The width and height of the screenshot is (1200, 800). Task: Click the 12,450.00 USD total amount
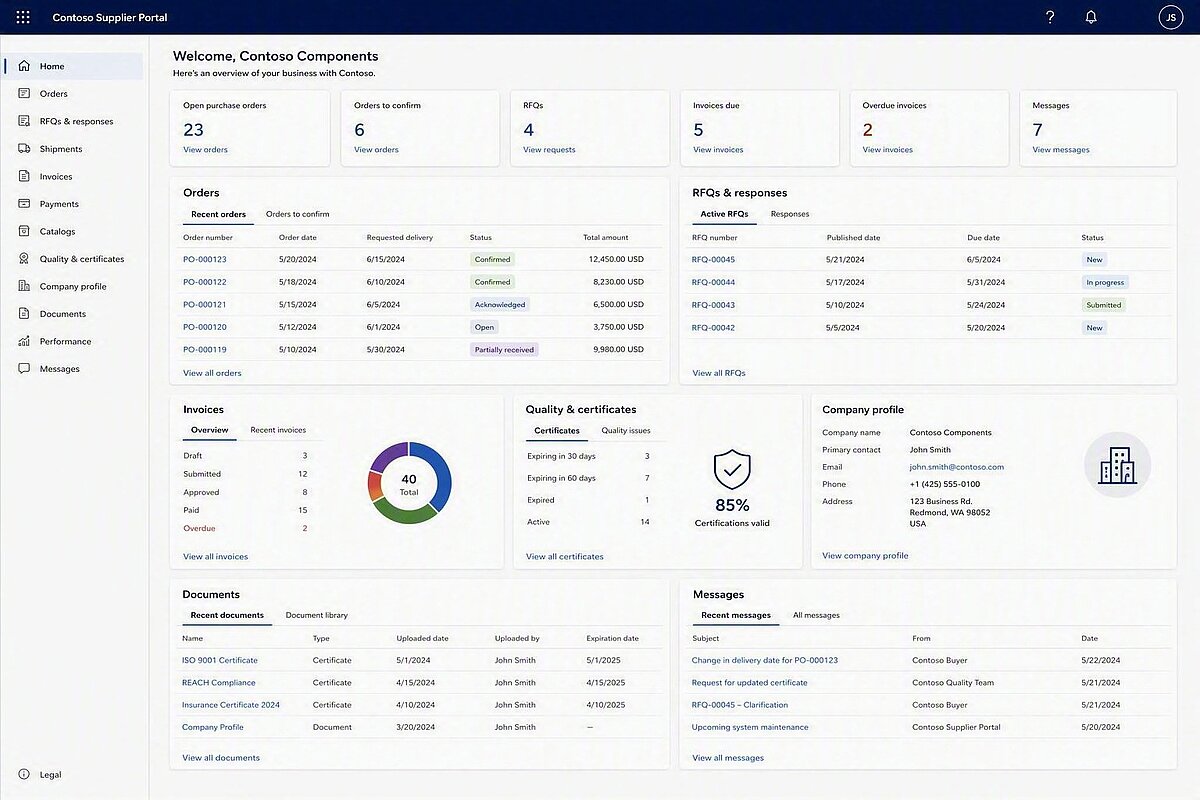(x=616, y=259)
